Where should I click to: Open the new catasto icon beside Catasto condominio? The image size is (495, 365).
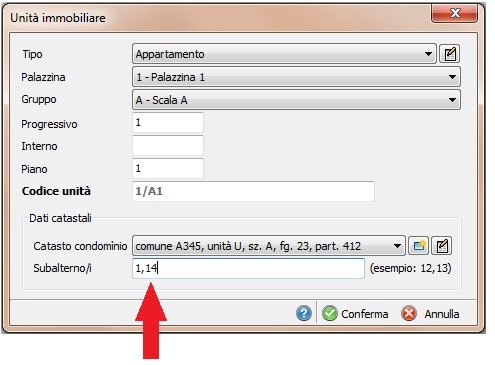(x=419, y=246)
